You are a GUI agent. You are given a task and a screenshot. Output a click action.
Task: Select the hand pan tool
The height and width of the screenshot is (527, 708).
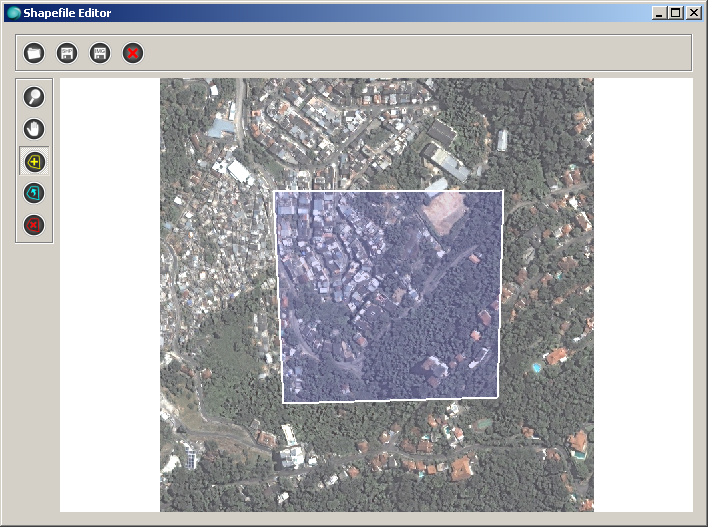[34, 129]
